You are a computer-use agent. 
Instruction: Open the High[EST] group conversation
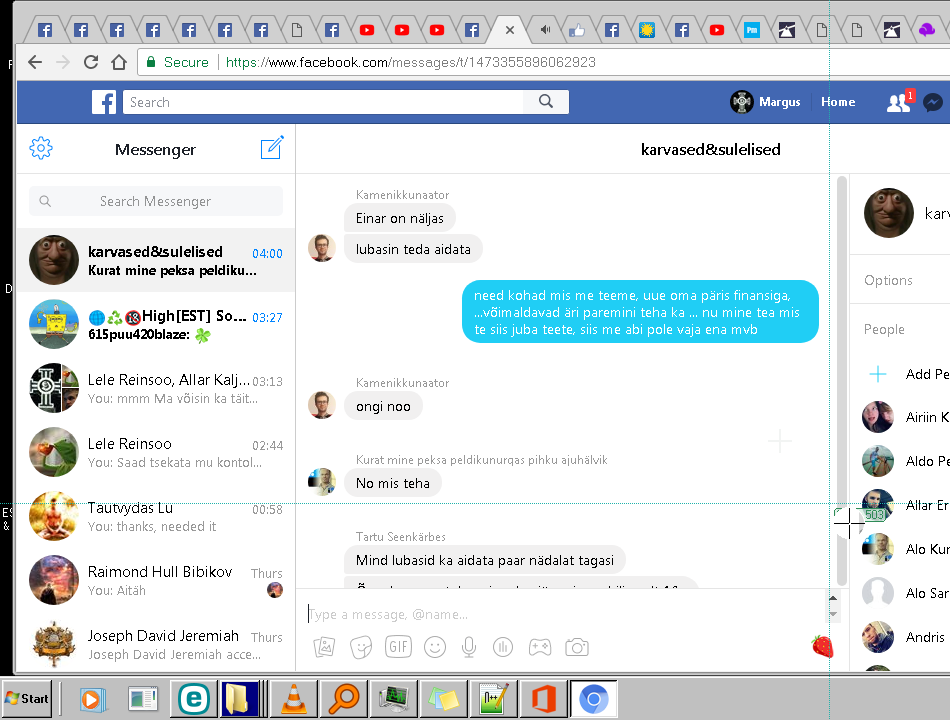tap(156, 324)
